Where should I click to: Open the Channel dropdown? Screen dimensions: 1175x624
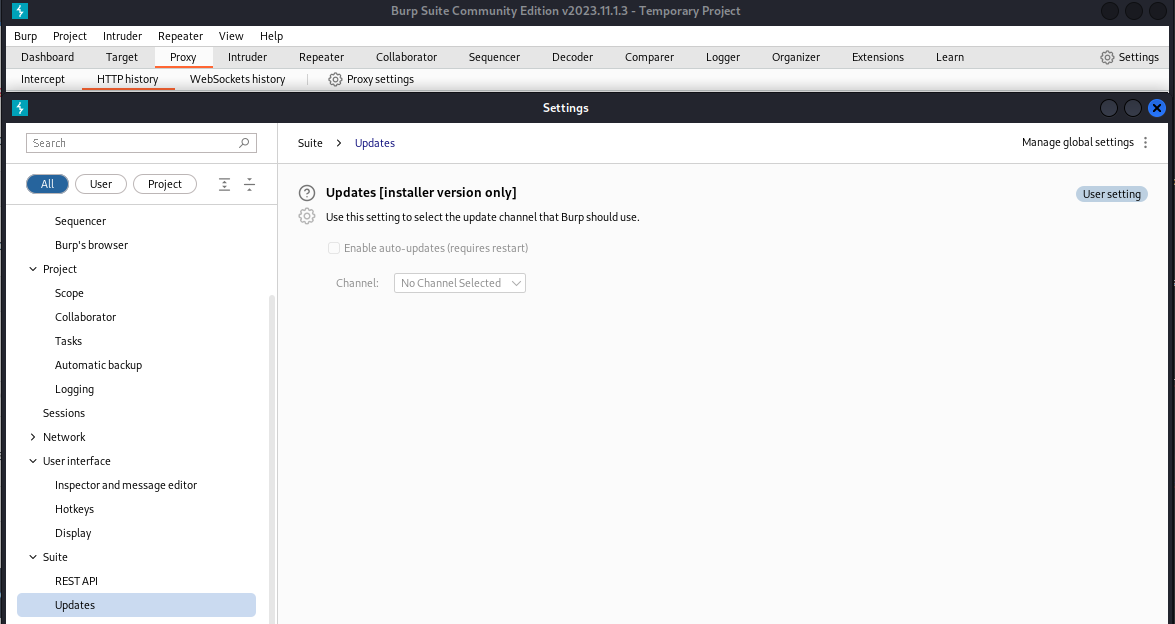coord(459,283)
